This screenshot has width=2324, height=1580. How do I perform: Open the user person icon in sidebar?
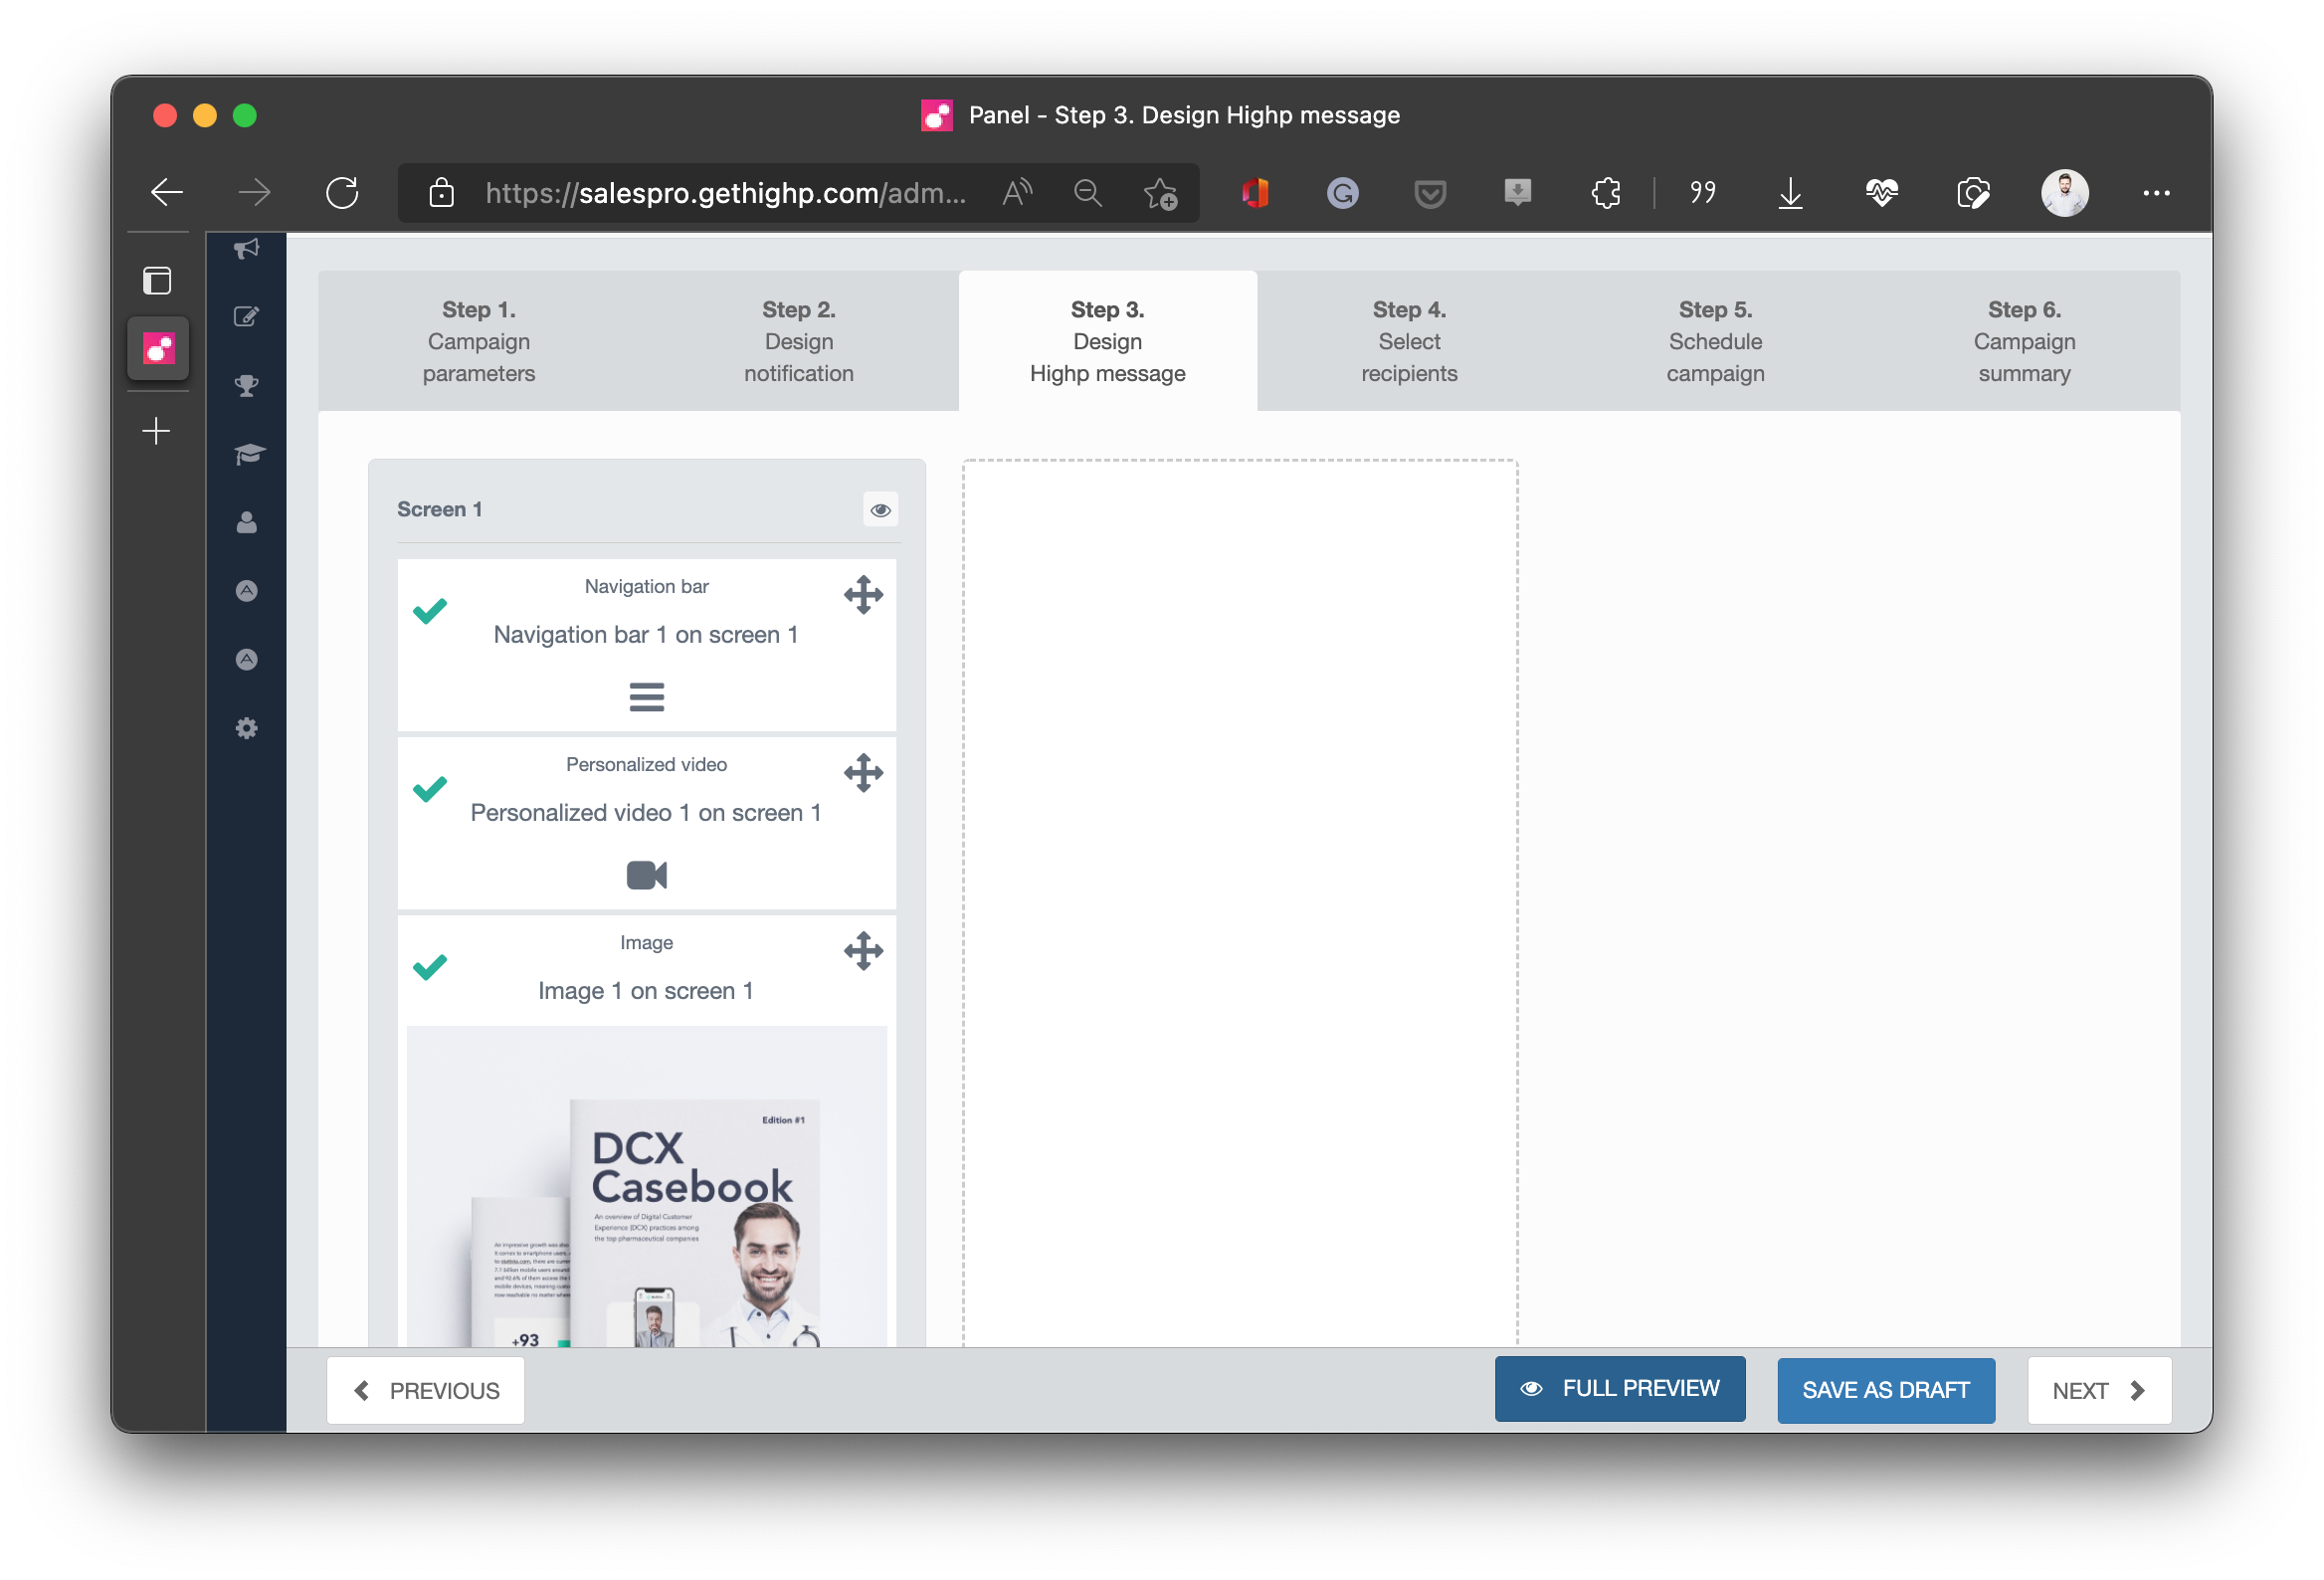(x=246, y=523)
